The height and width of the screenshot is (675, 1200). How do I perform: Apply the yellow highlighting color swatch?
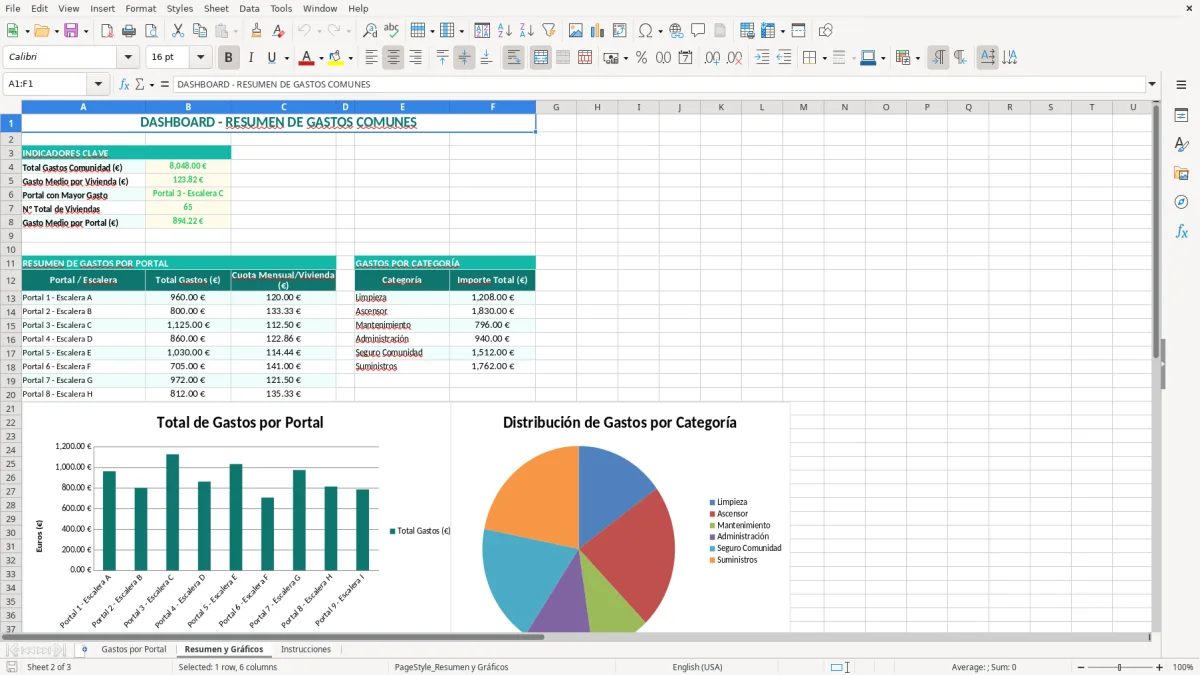click(336, 58)
